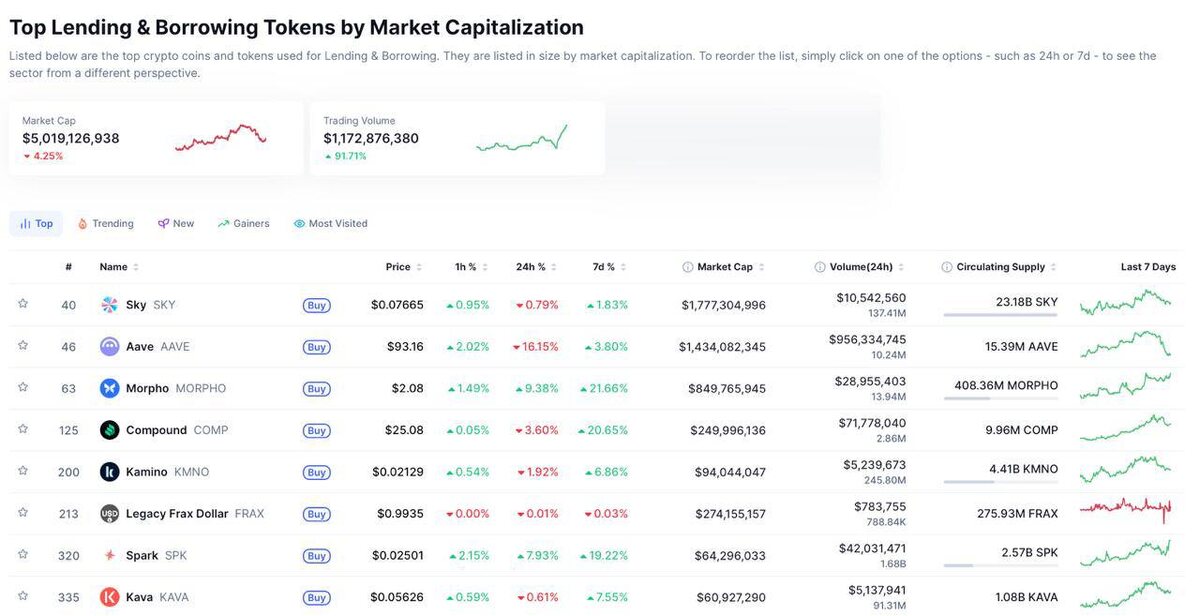Click the Kamino token logo icon
Screen dimensions: 1200x616
110,472
